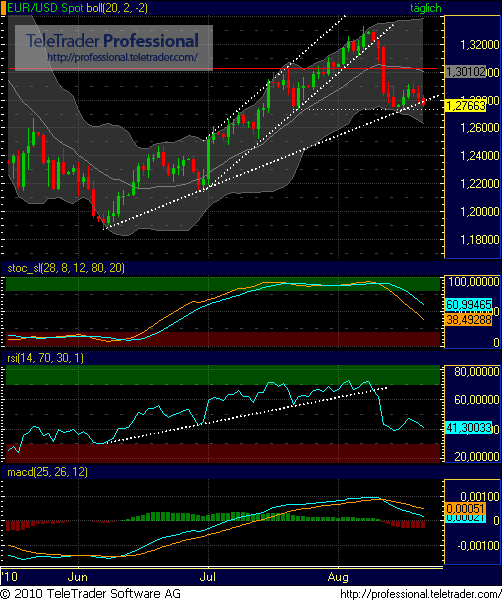Click the orange 38,49288 stochastic value tag

[x=469, y=320]
